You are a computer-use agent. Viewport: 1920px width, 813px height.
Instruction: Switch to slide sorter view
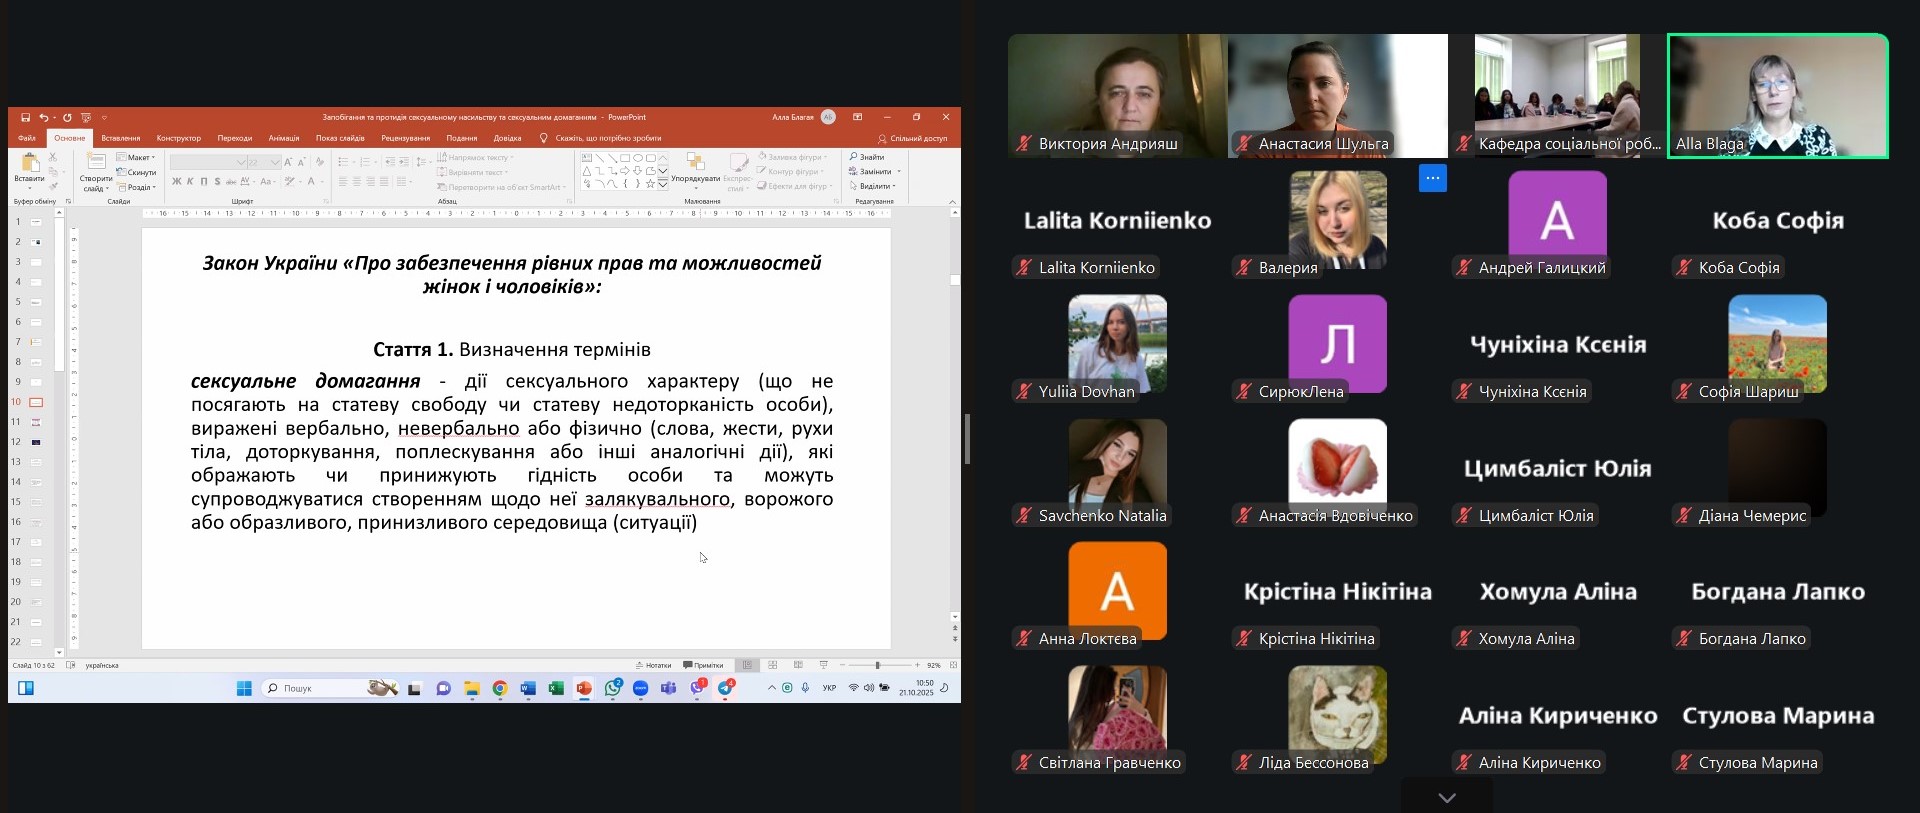click(x=772, y=665)
